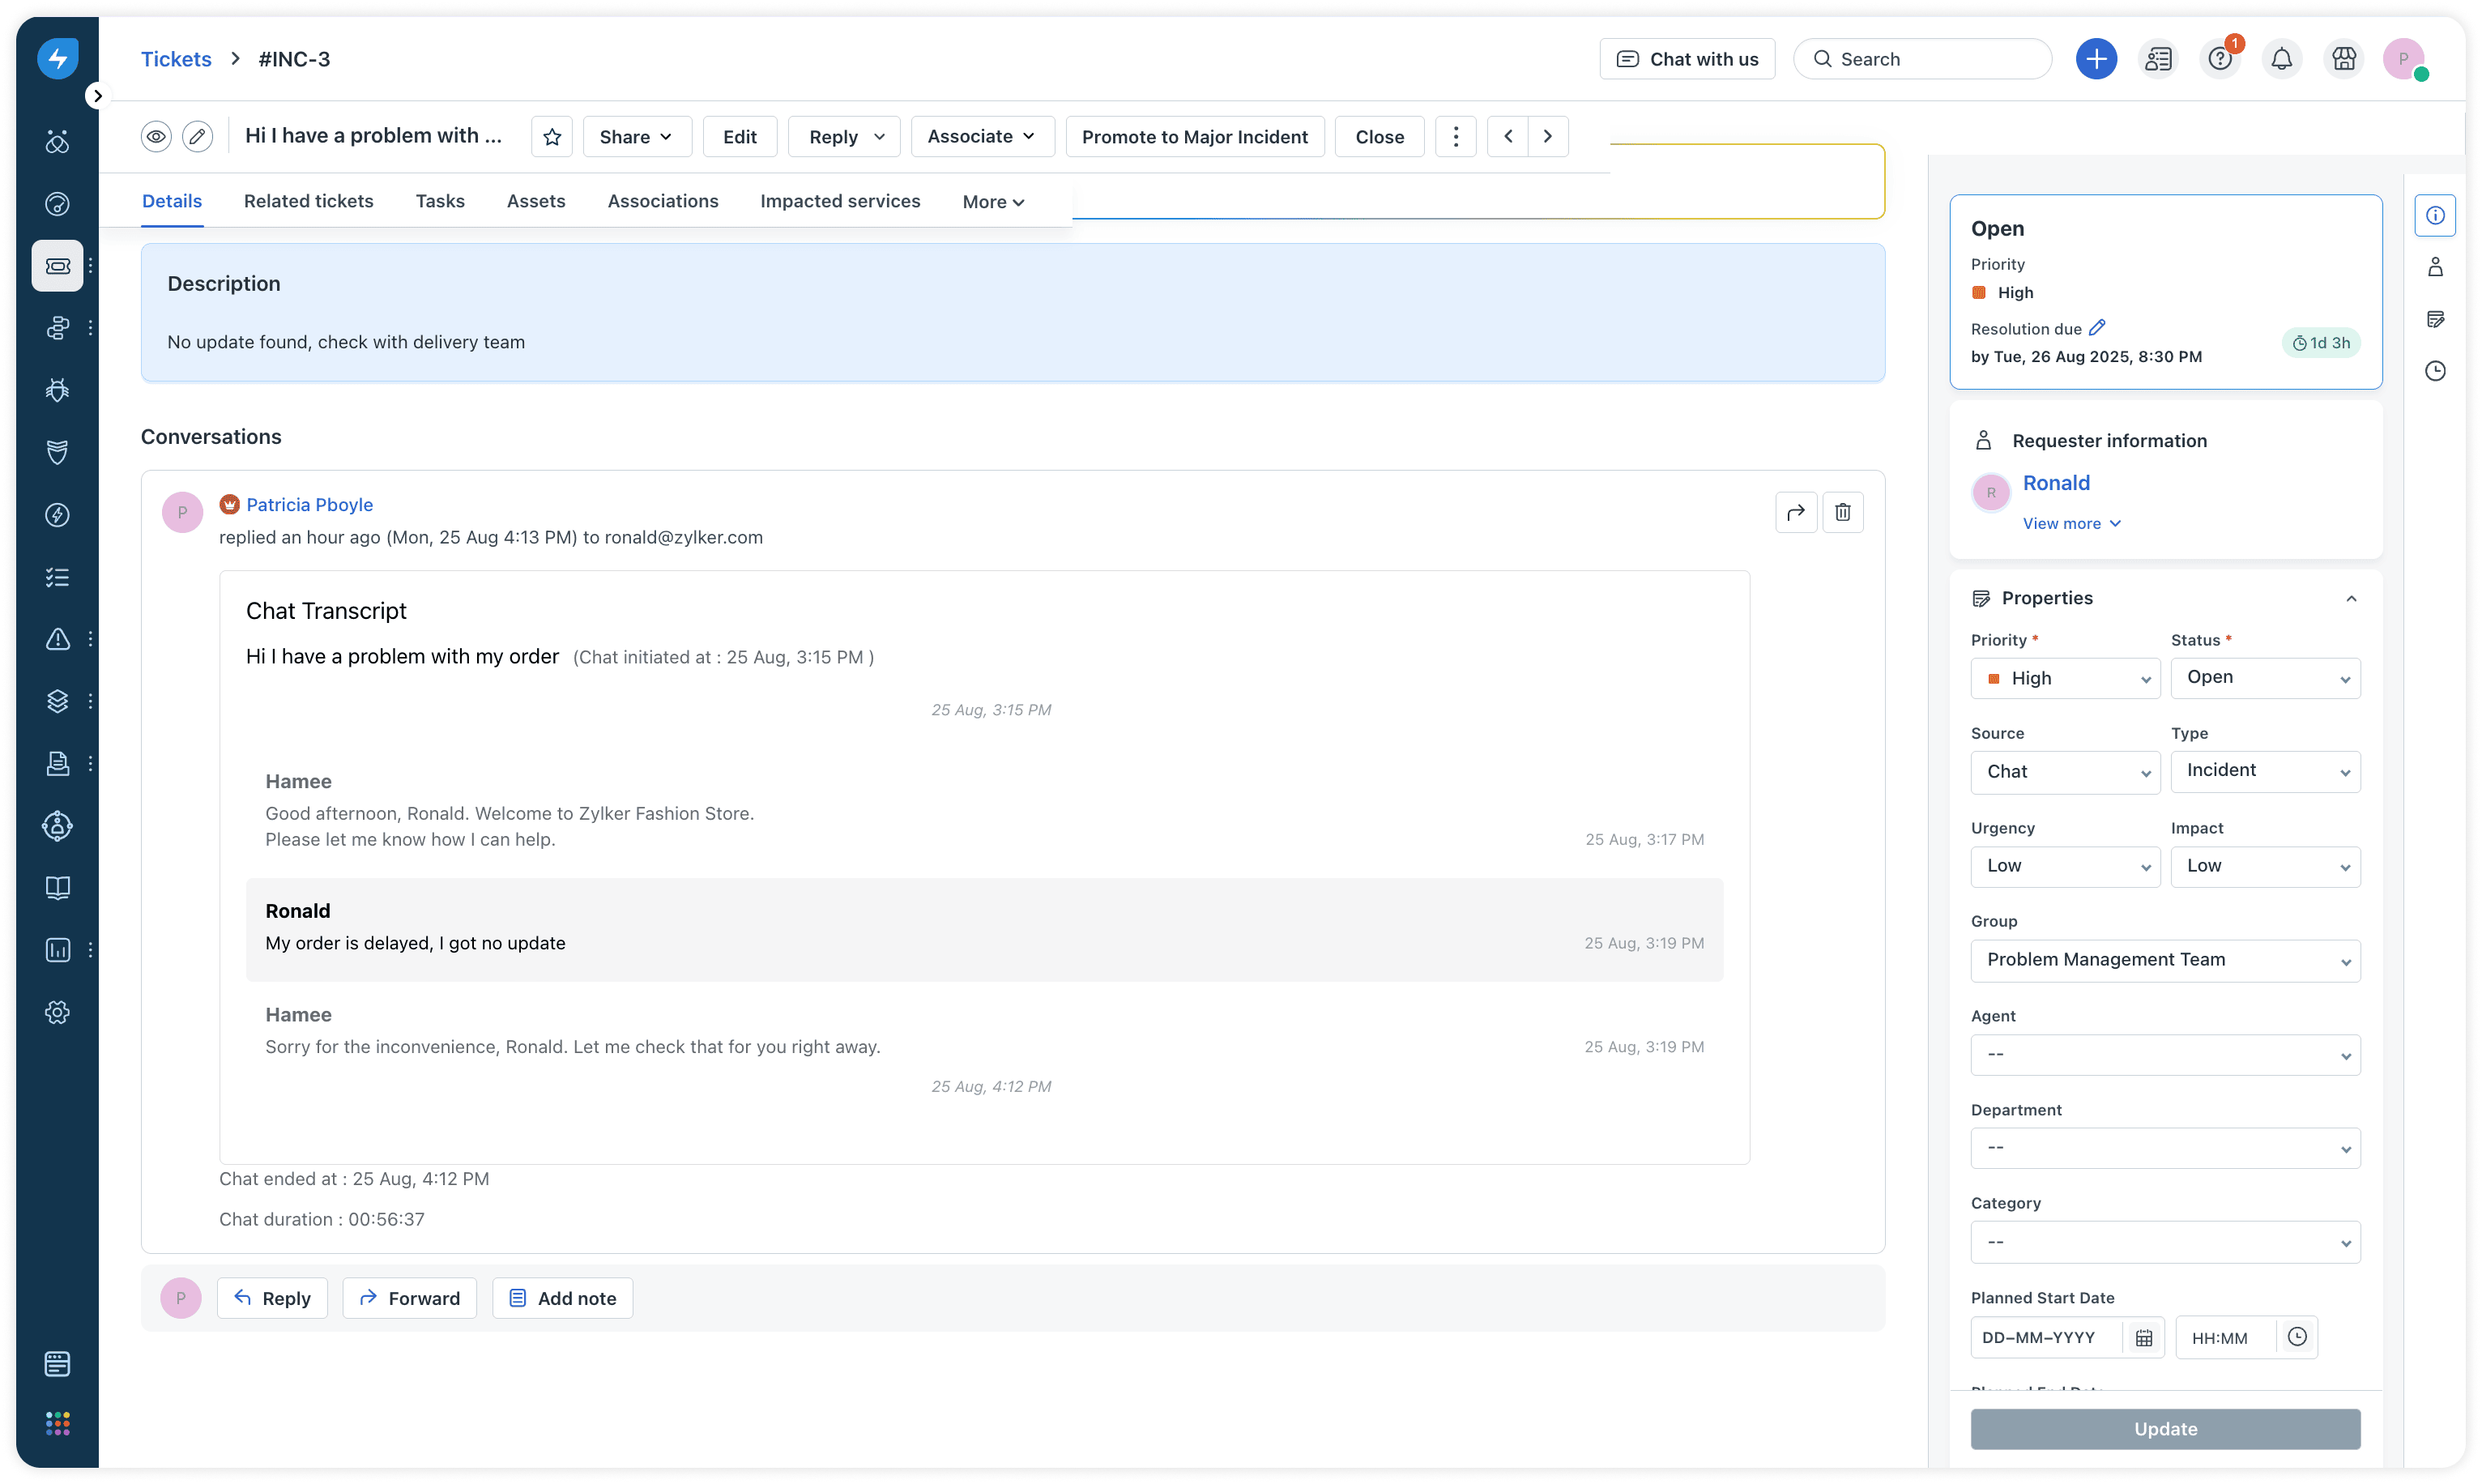Open the Admin settings gear in the sidebar
Viewport: 2482px width, 1484px height.
pyautogui.click(x=58, y=1012)
